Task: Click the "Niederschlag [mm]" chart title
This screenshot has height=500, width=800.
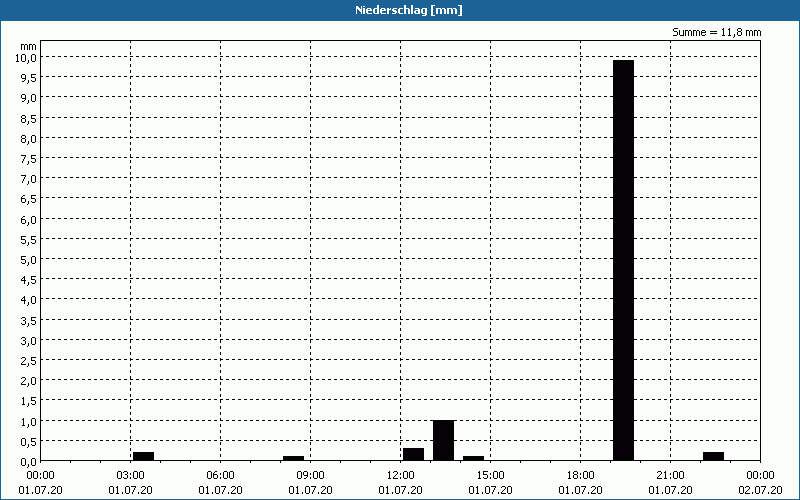Action: click(409, 10)
